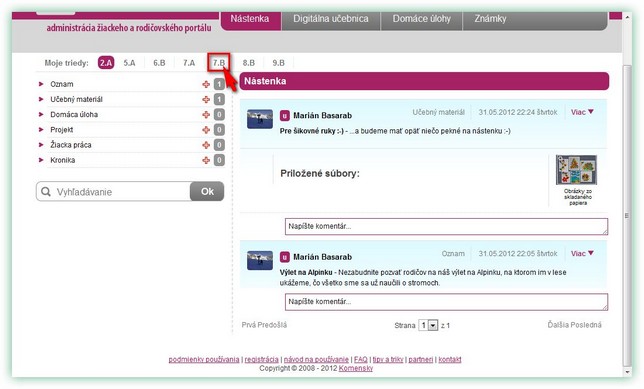Image resolution: width=644 pixels, height=389 pixels.
Task: Select class 8.B
Action: [248, 63]
